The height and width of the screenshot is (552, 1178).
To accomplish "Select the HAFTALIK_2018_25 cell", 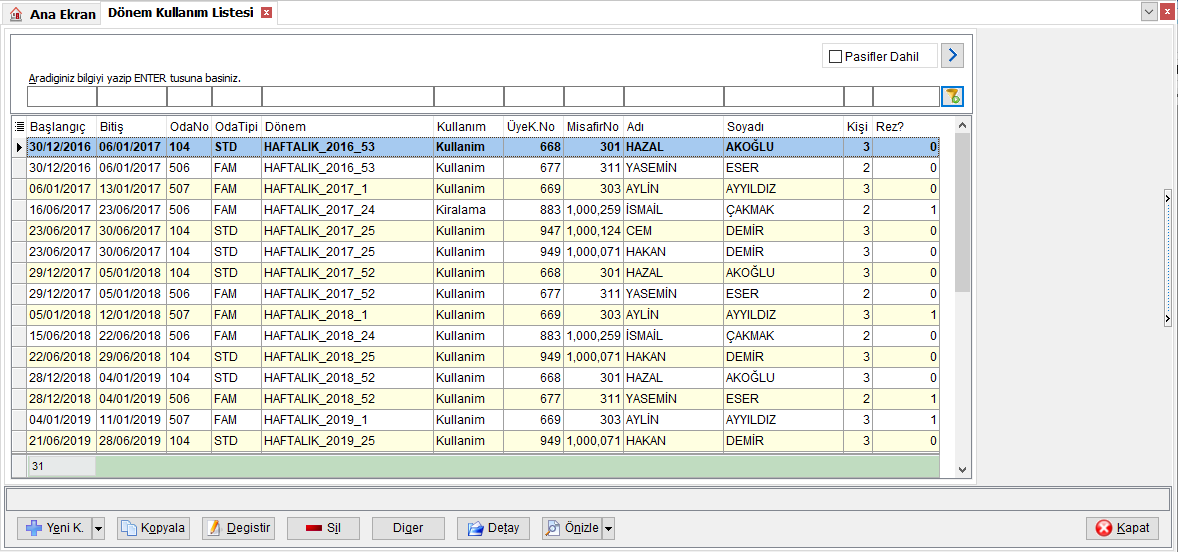I will coord(348,357).
